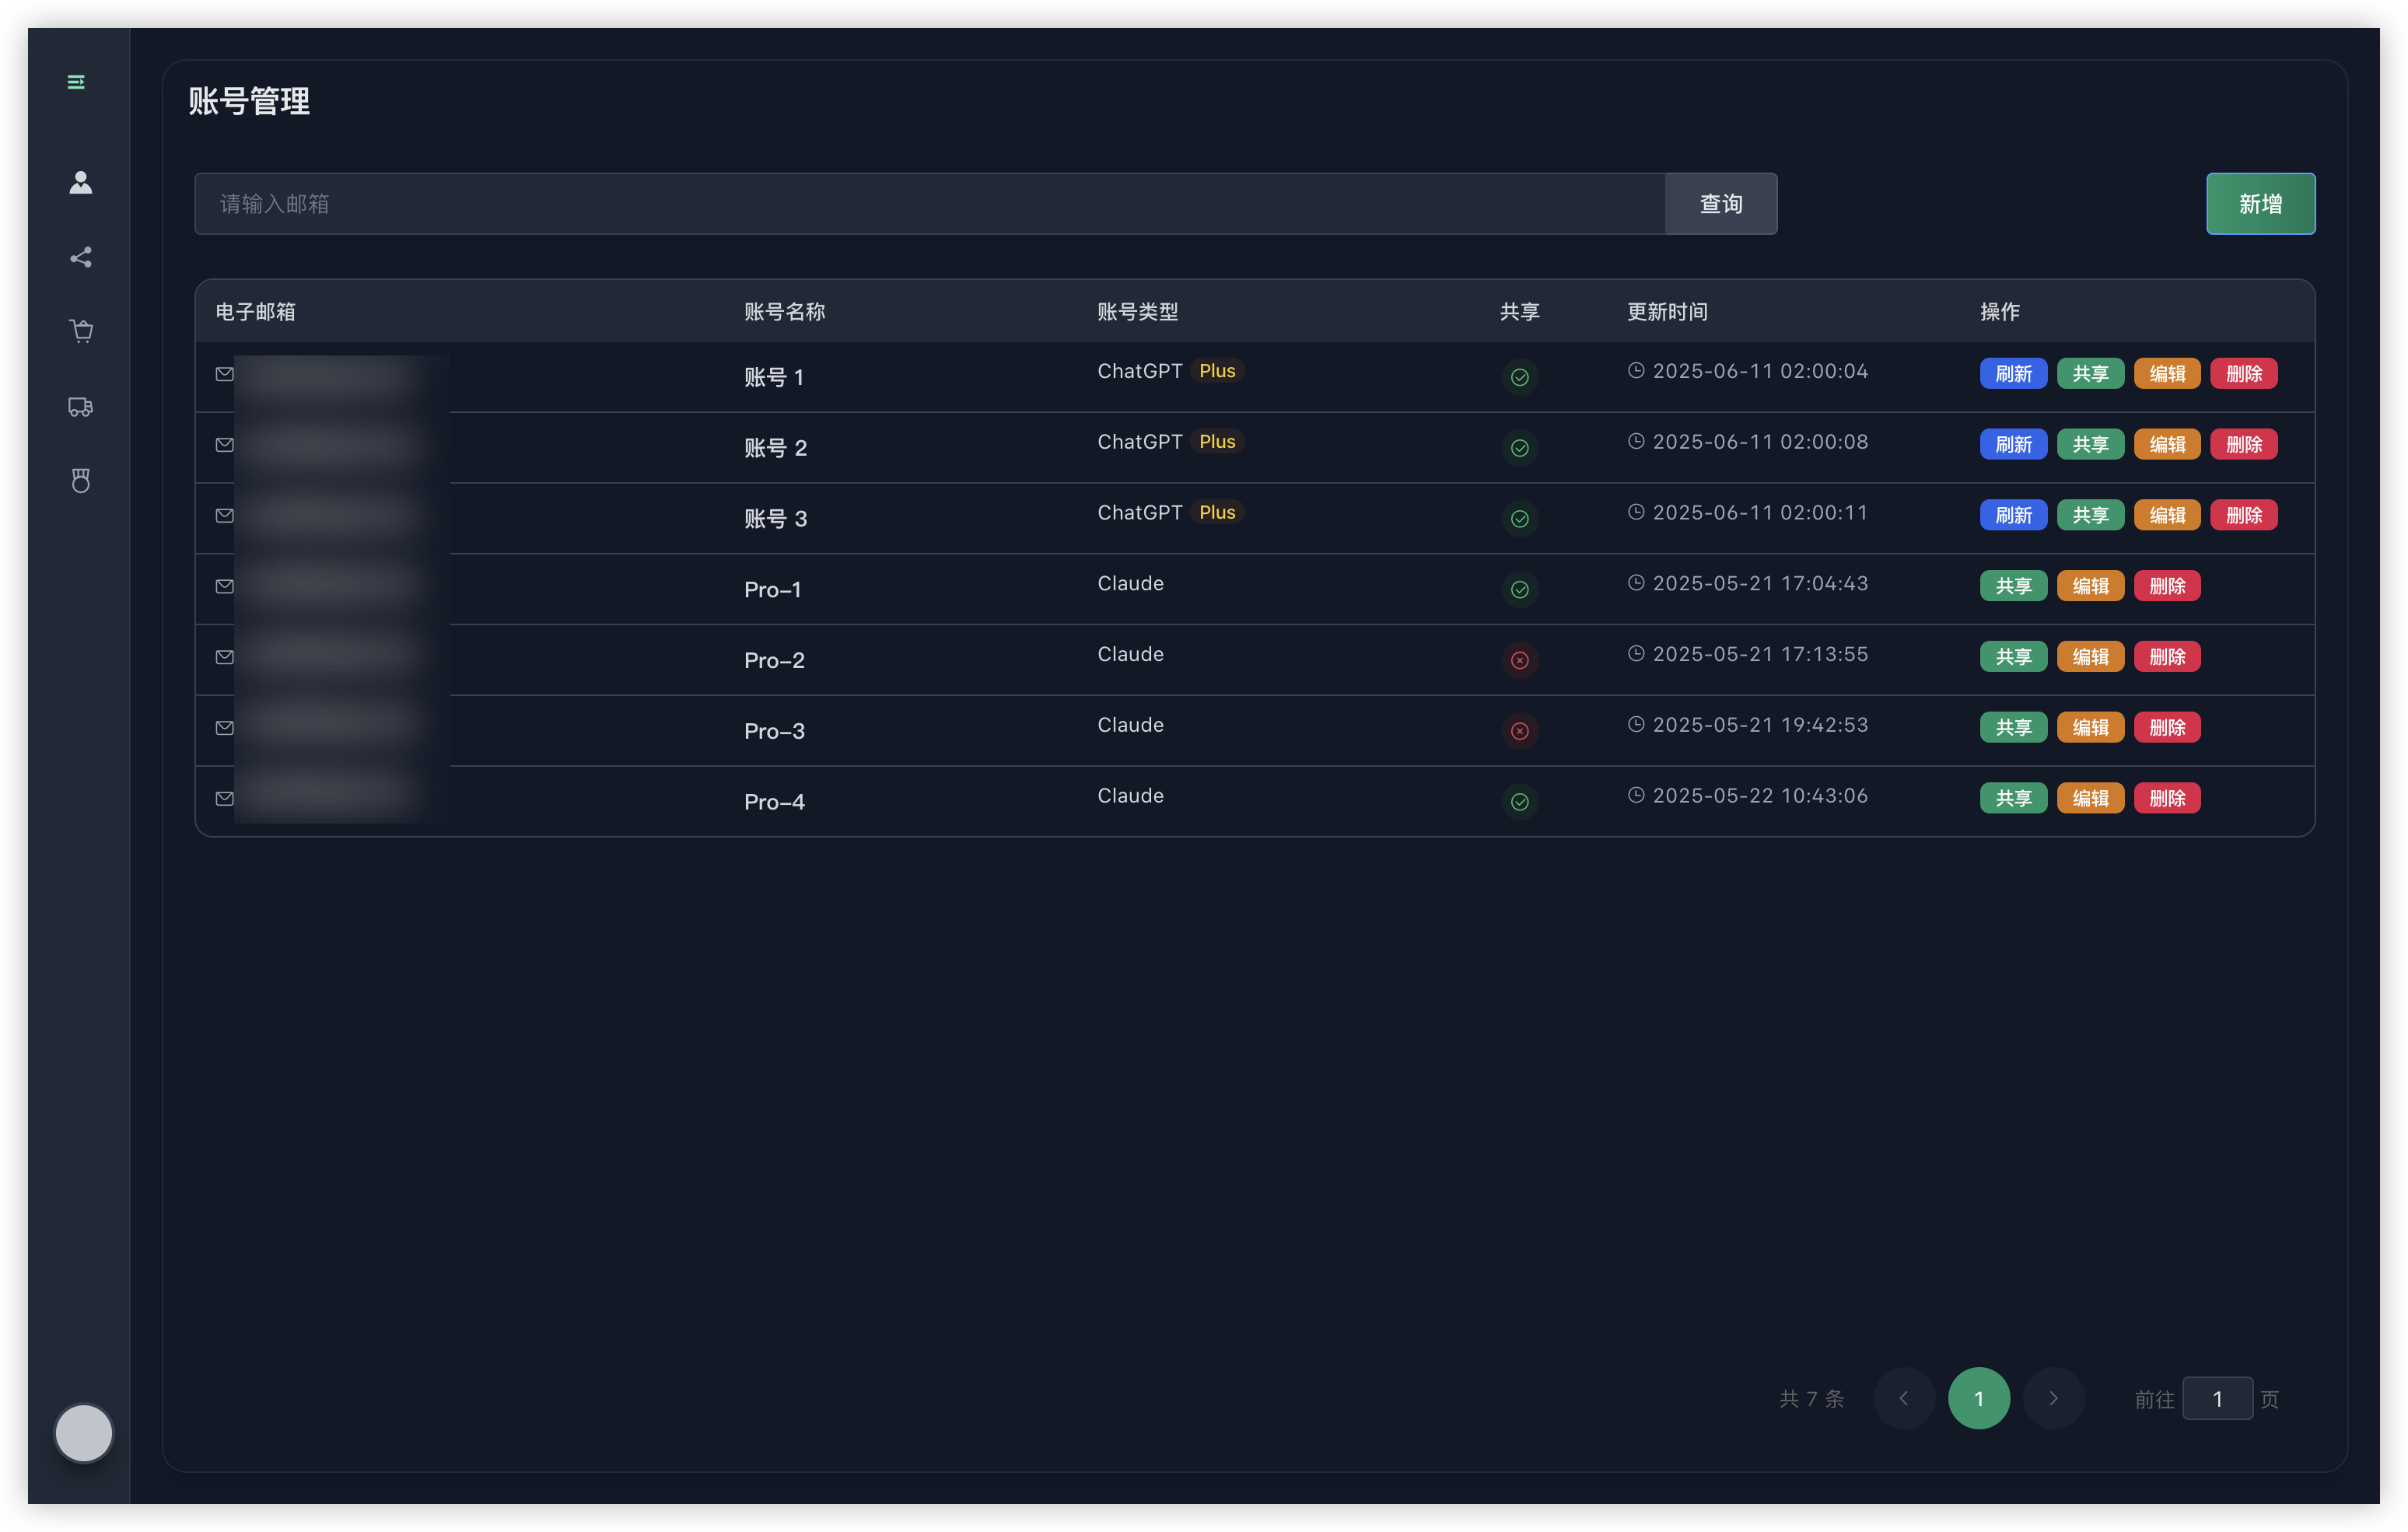Toggle the green shared status for 账号 1
The height and width of the screenshot is (1532, 2408).
(1519, 377)
